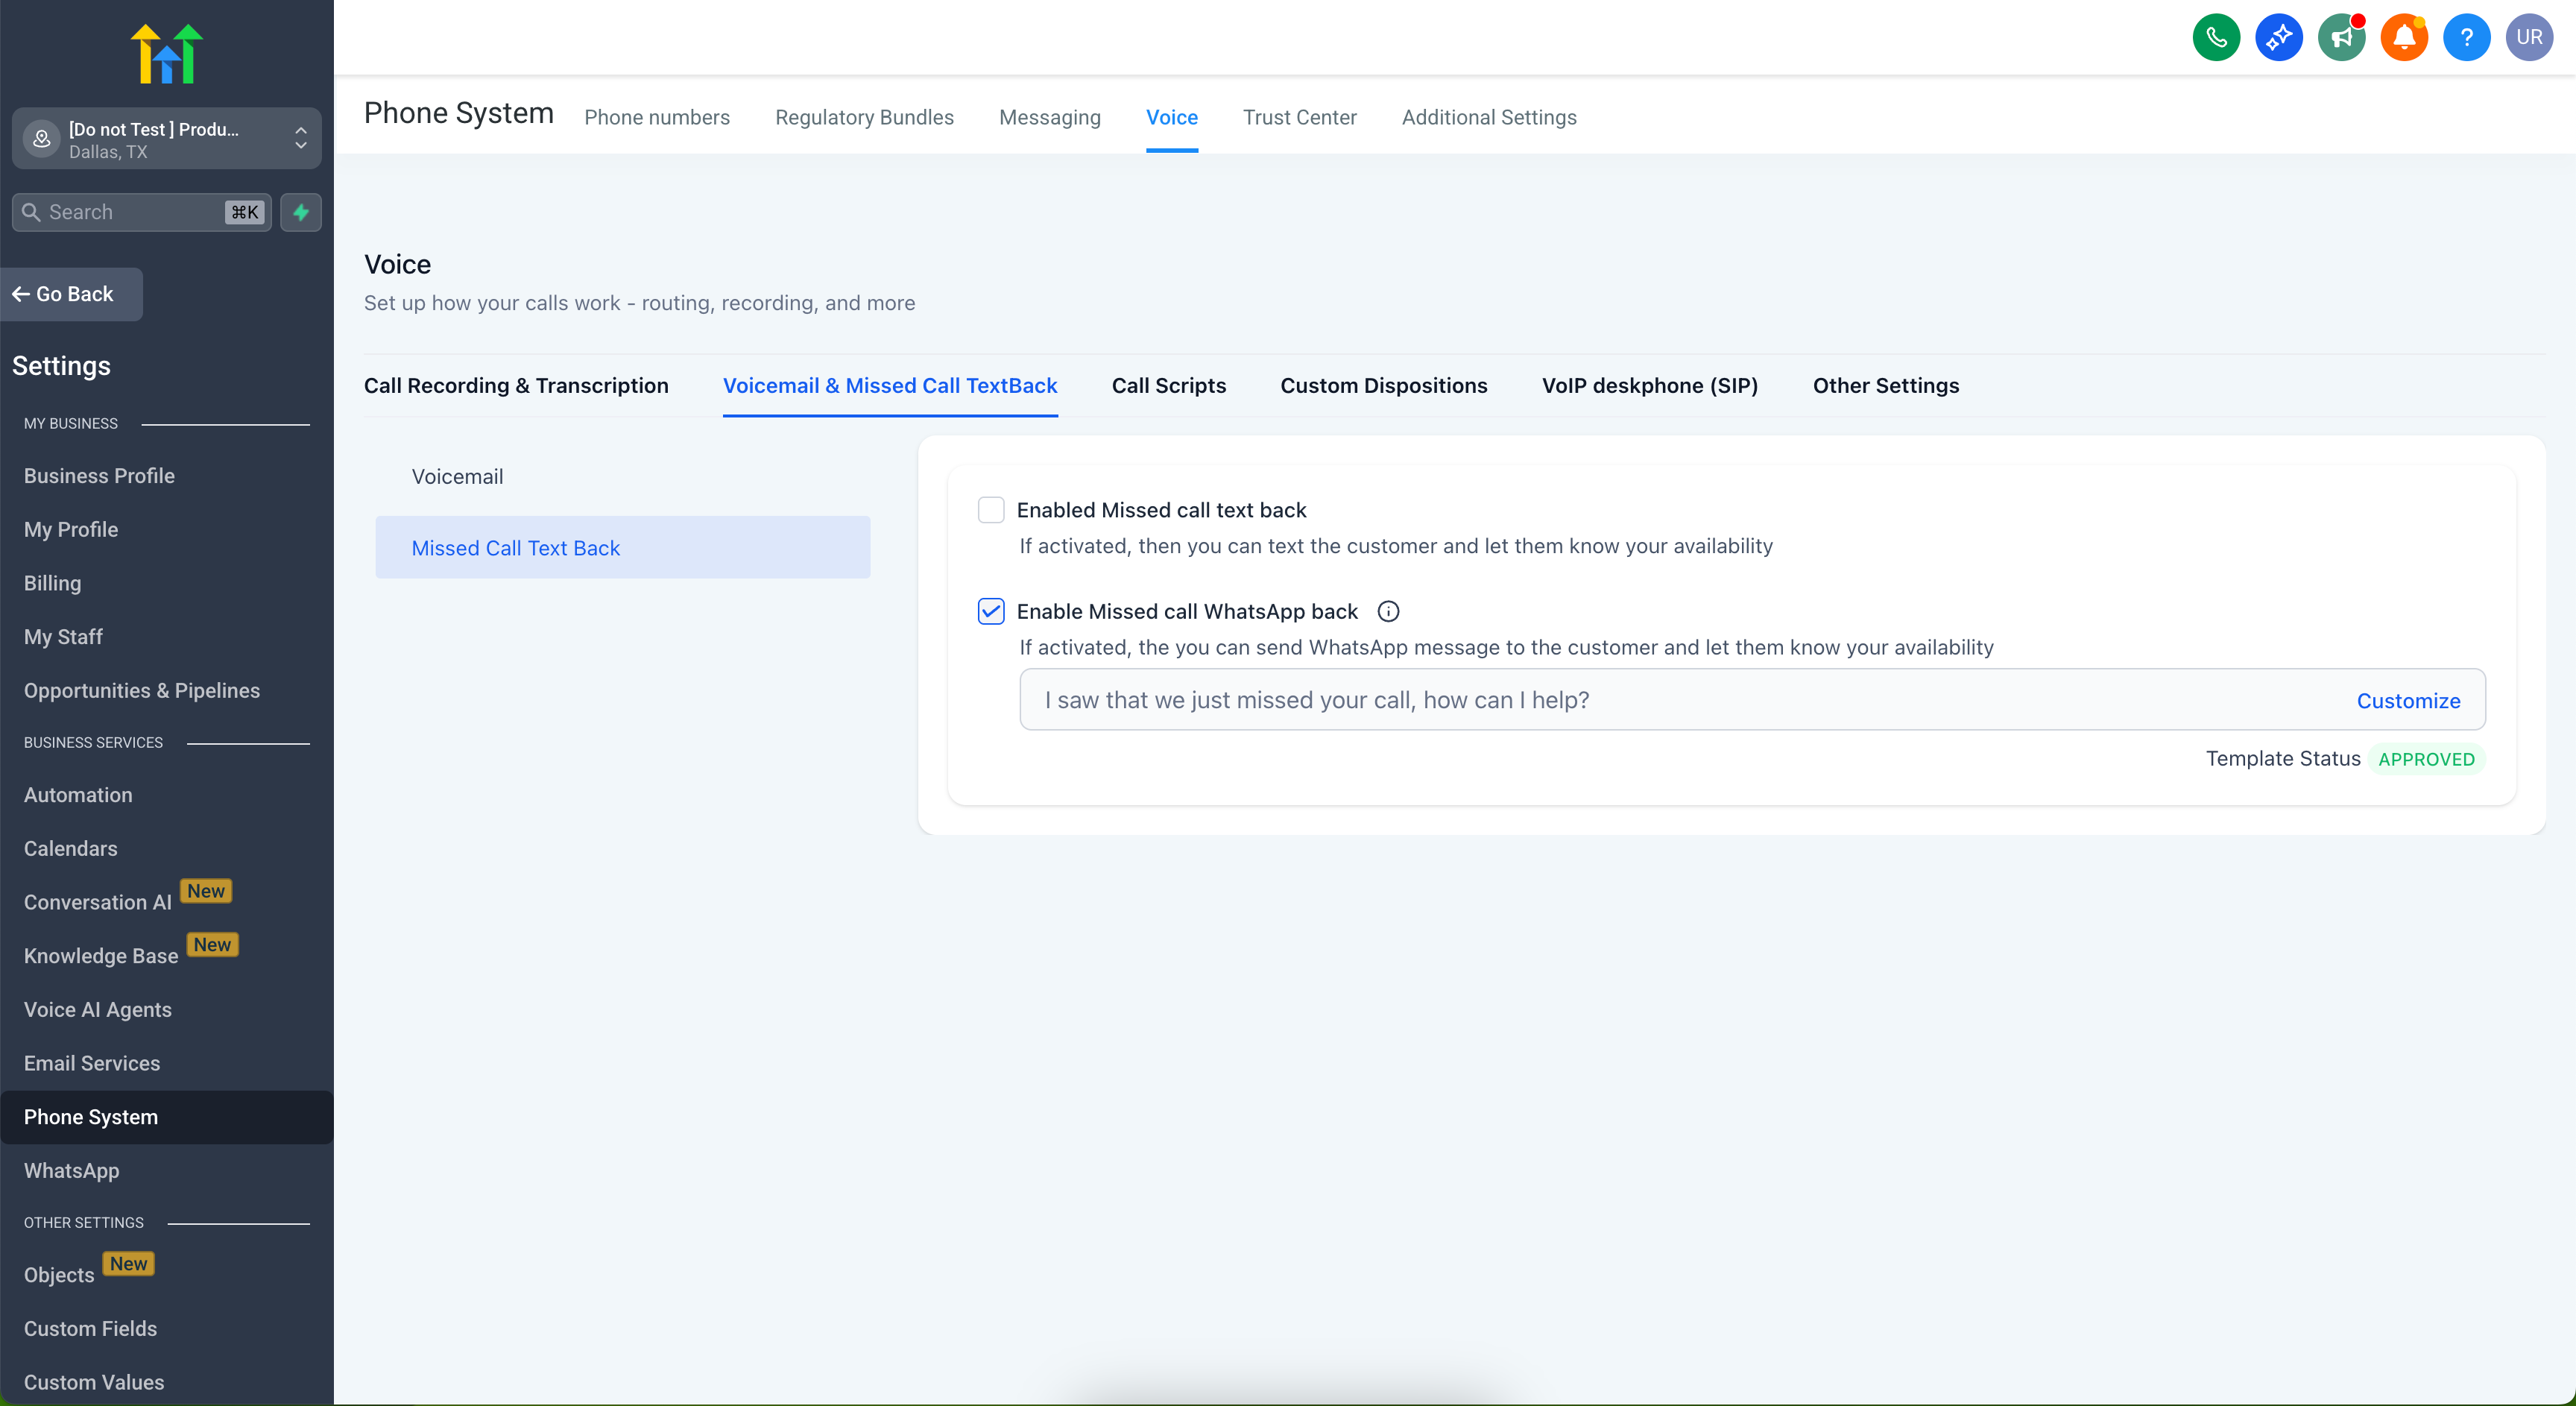2576x1406 pixels.
Task: Open the Other Settings sub-tab
Action: [1885, 386]
